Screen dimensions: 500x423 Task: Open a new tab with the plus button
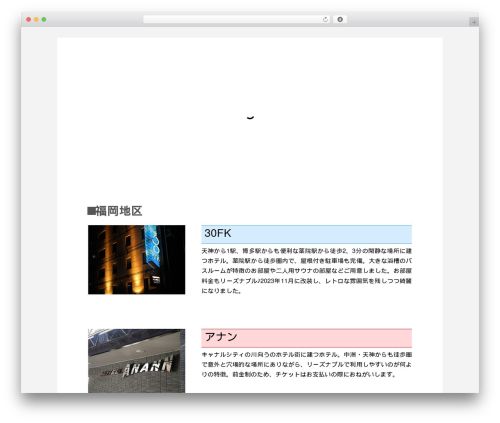tap(474, 22)
